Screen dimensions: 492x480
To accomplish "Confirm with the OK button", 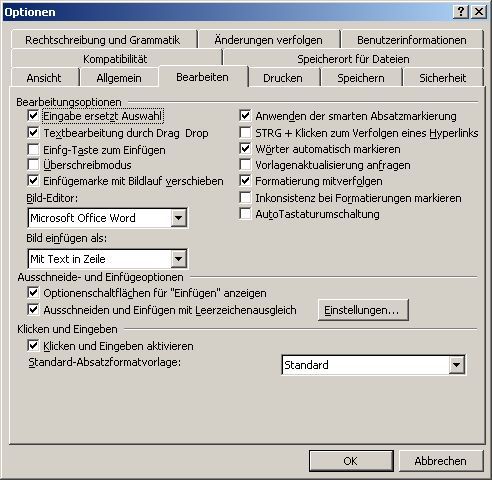I will pos(351,461).
